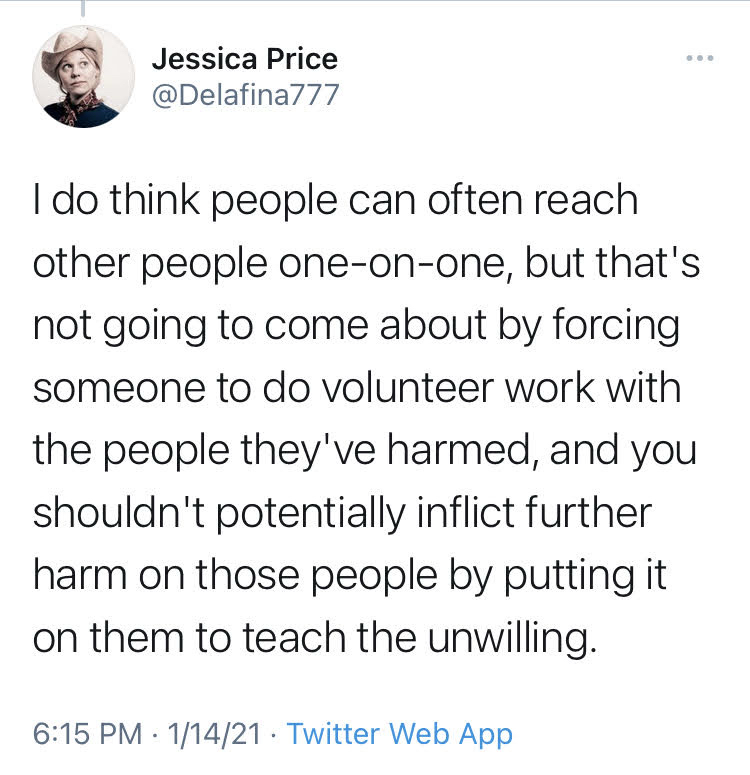Open the Jessica Price display name link
750x775 pixels.
click(245, 59)
